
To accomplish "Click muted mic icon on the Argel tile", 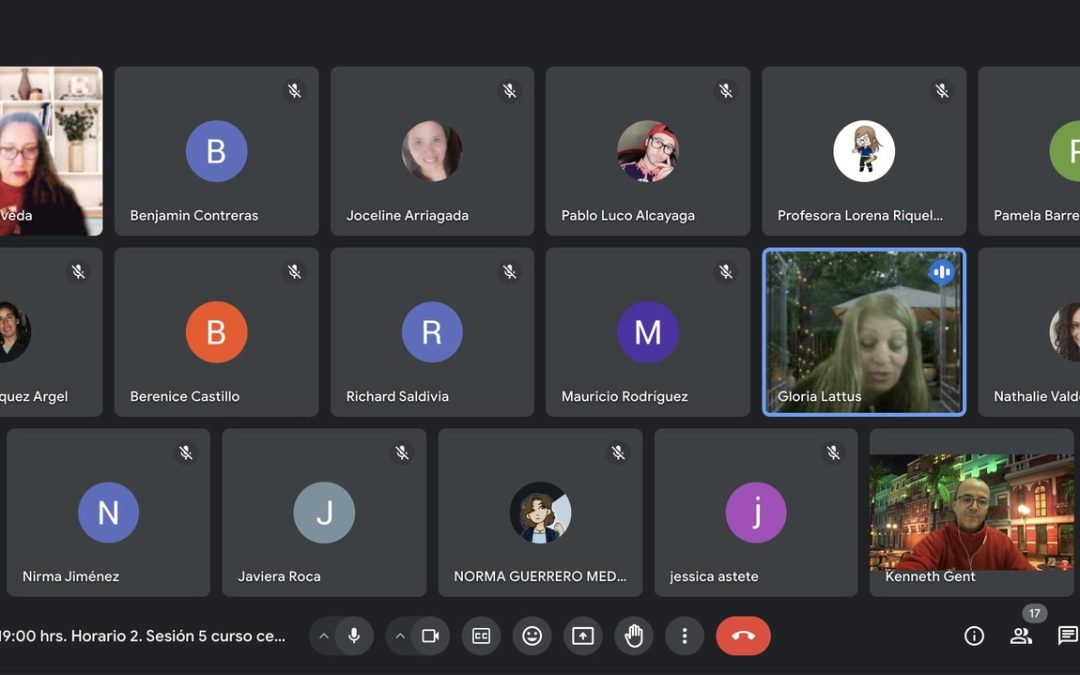I will (79, 271).
